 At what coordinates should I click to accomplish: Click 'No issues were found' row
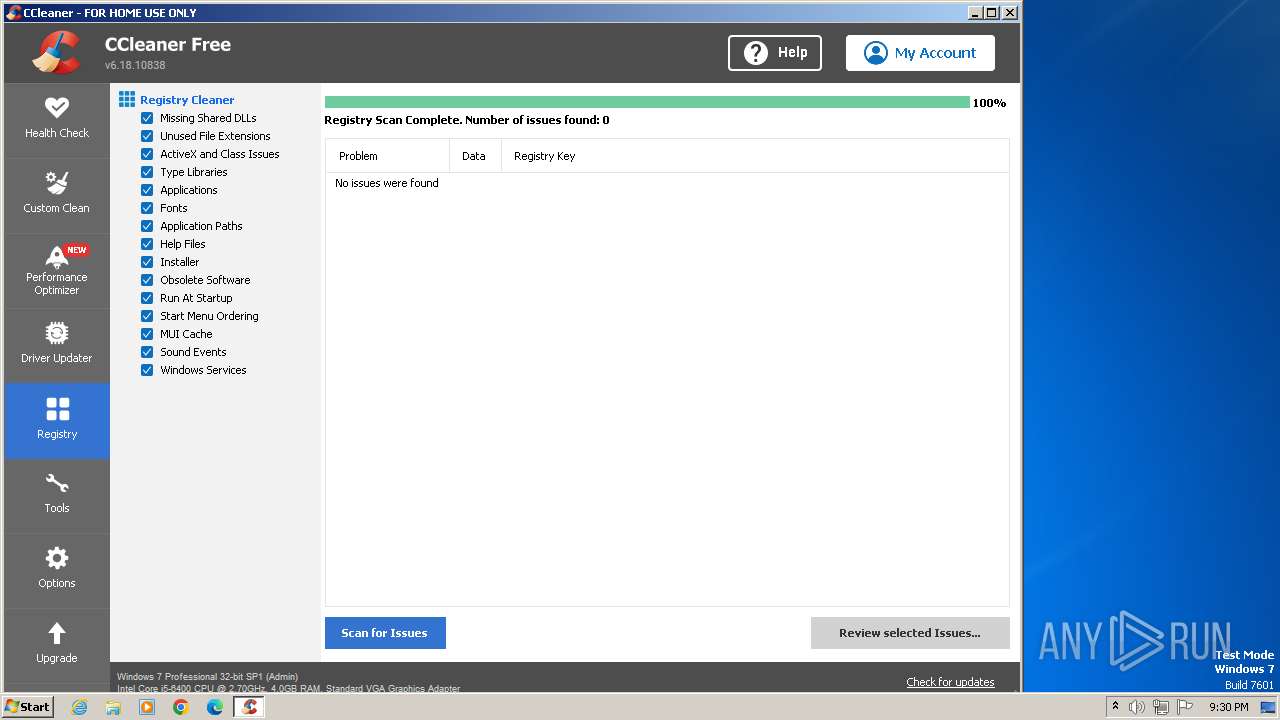point(667,183)
